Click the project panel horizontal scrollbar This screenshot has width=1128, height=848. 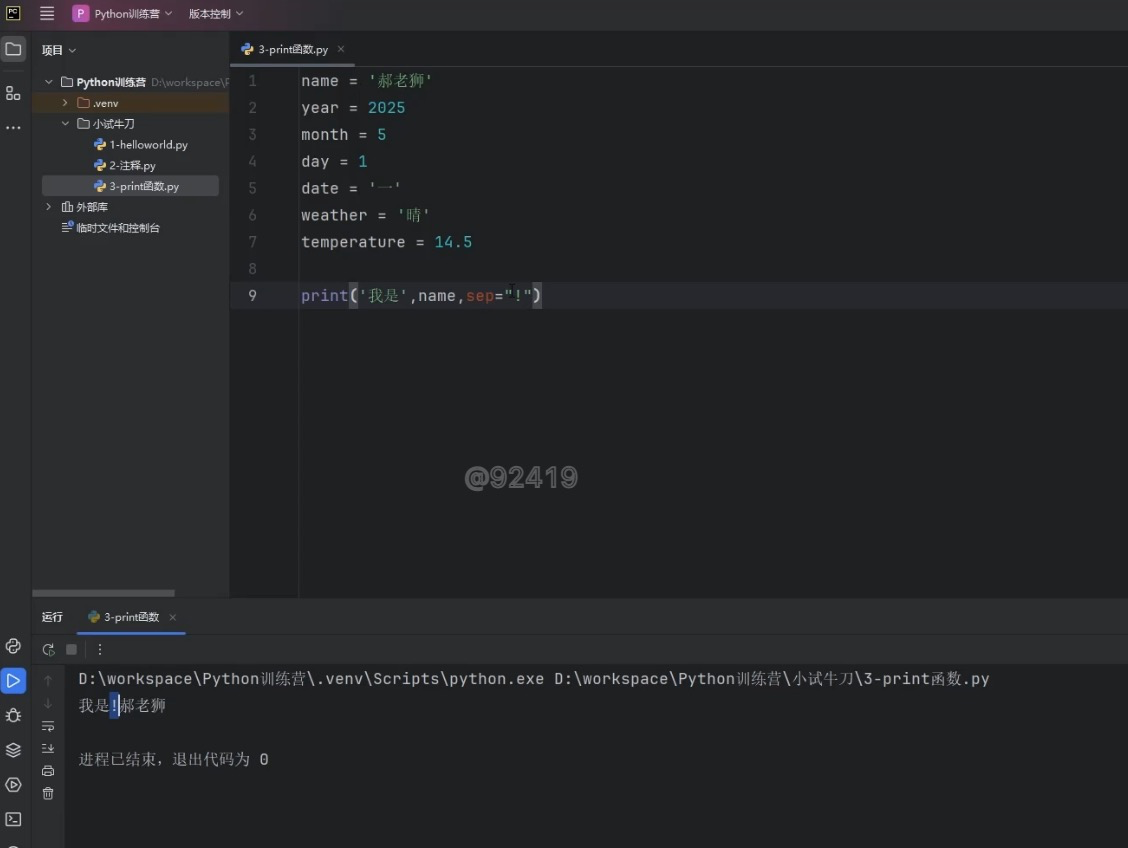(x=103, y=593)
